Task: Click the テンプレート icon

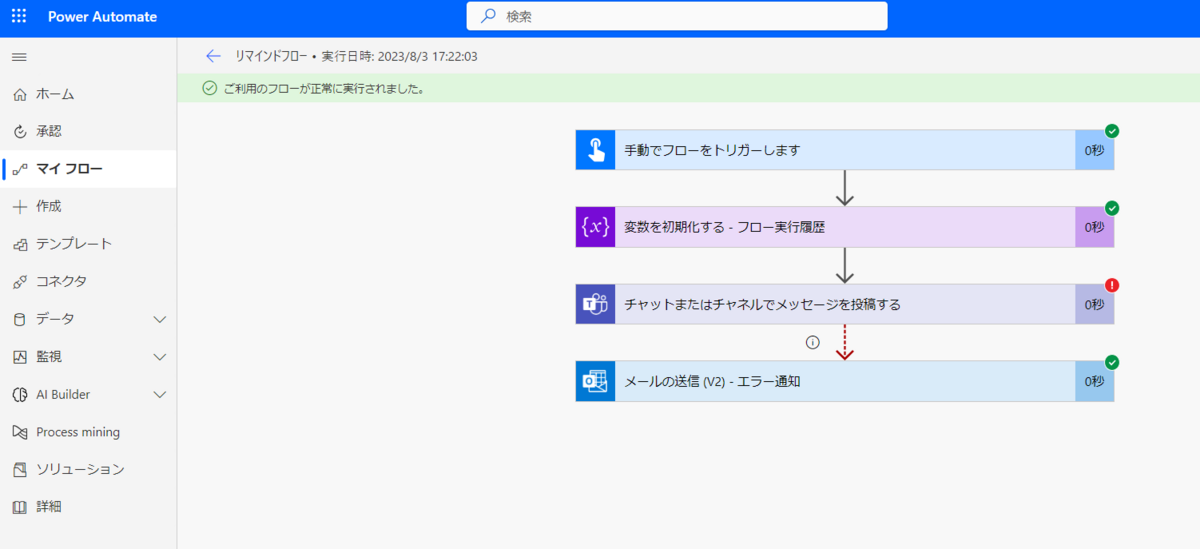Action: (19, 244)
